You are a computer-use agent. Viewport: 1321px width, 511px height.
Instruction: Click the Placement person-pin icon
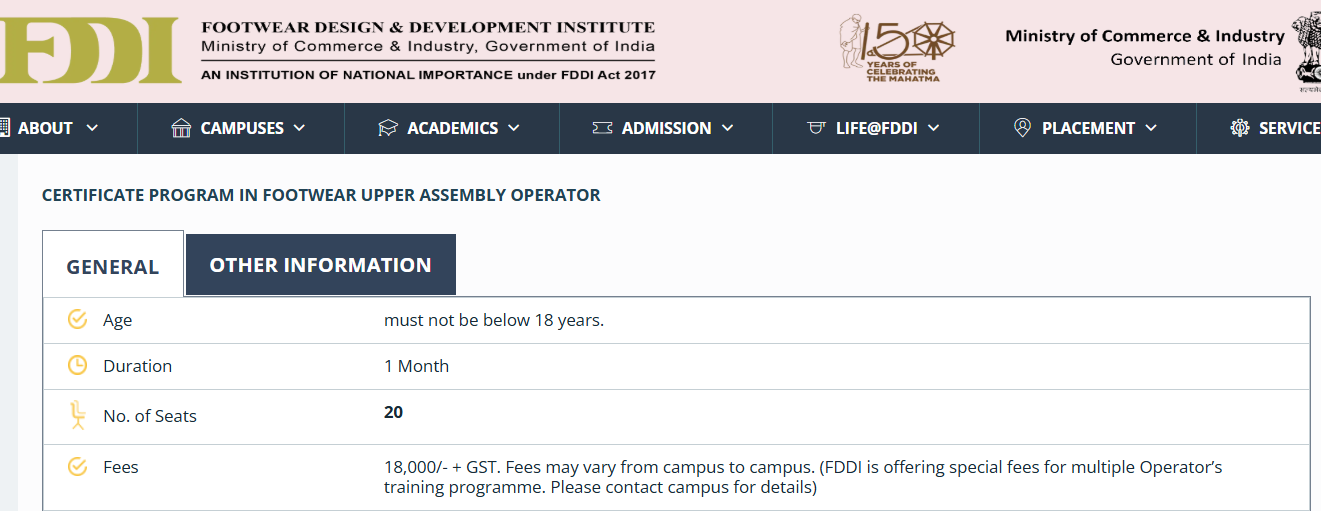tap(1022, 128)
